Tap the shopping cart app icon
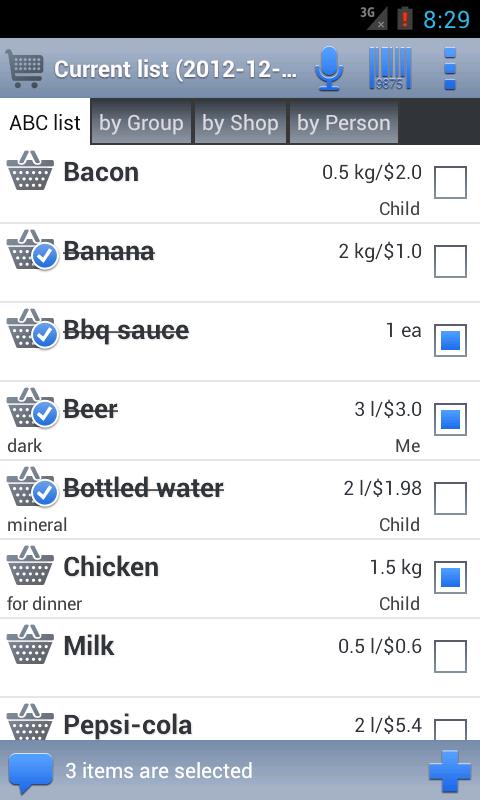Screen dimensions: 480x800 point(25,69)
